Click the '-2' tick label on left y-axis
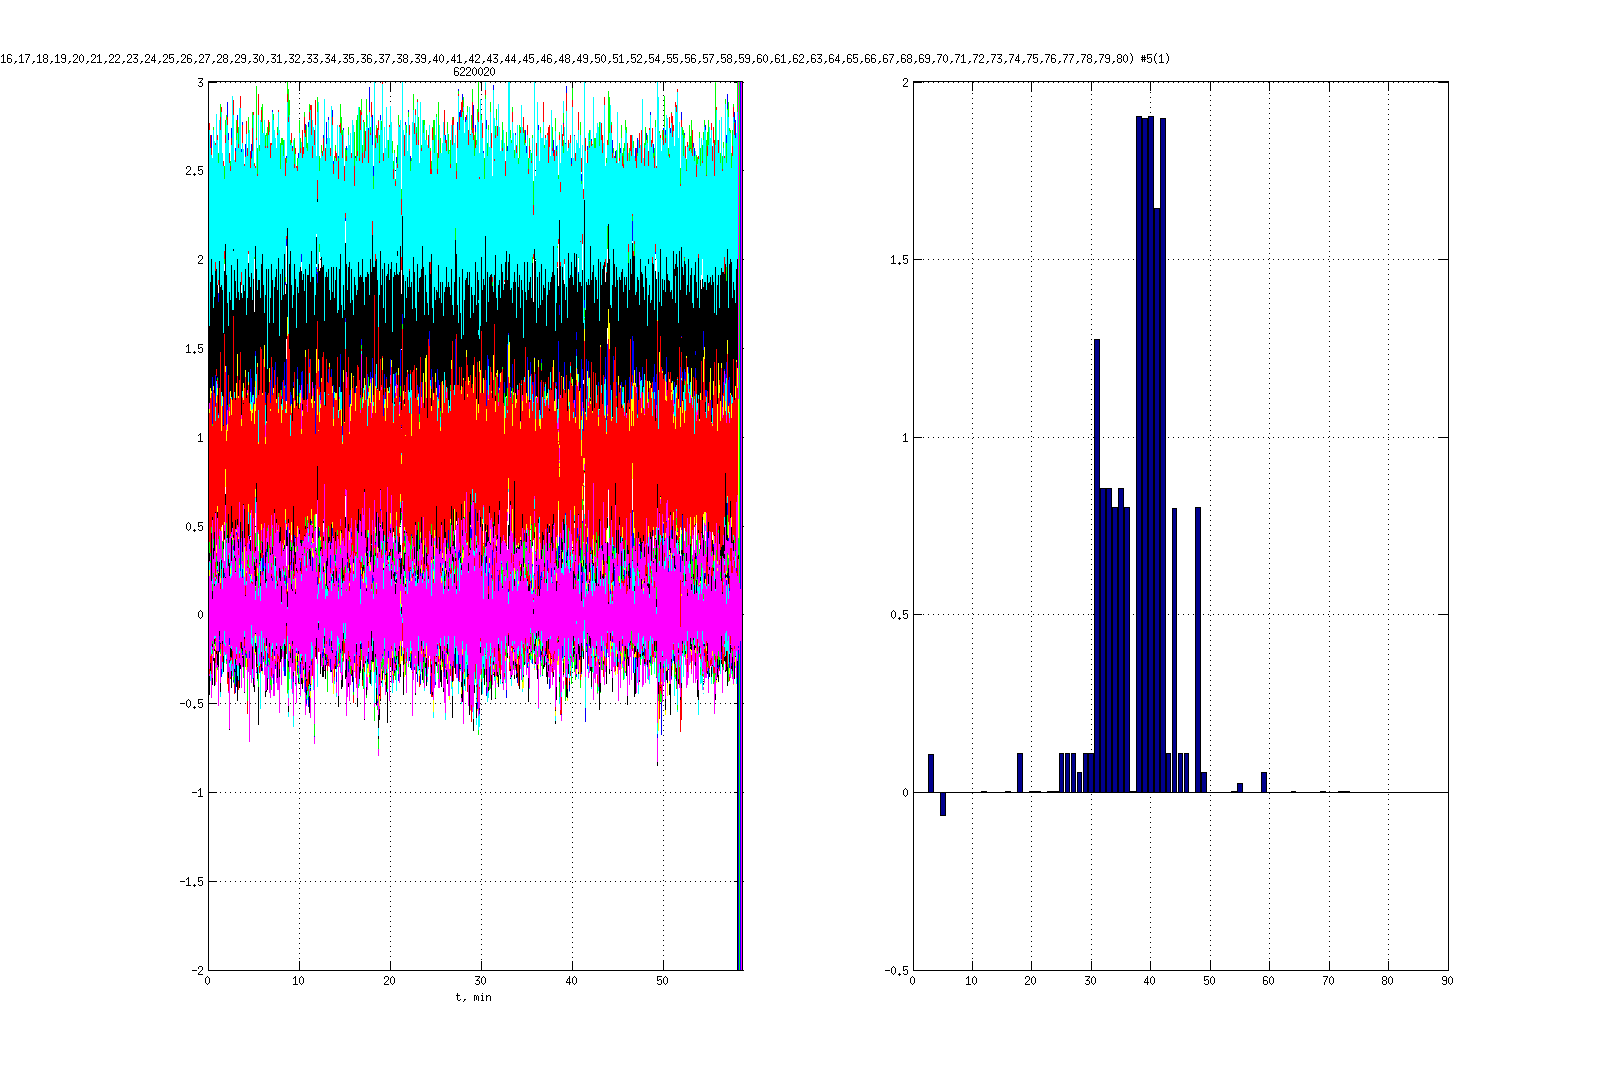The height and width of the screenshot is (1090, 1600). point(198,970)
